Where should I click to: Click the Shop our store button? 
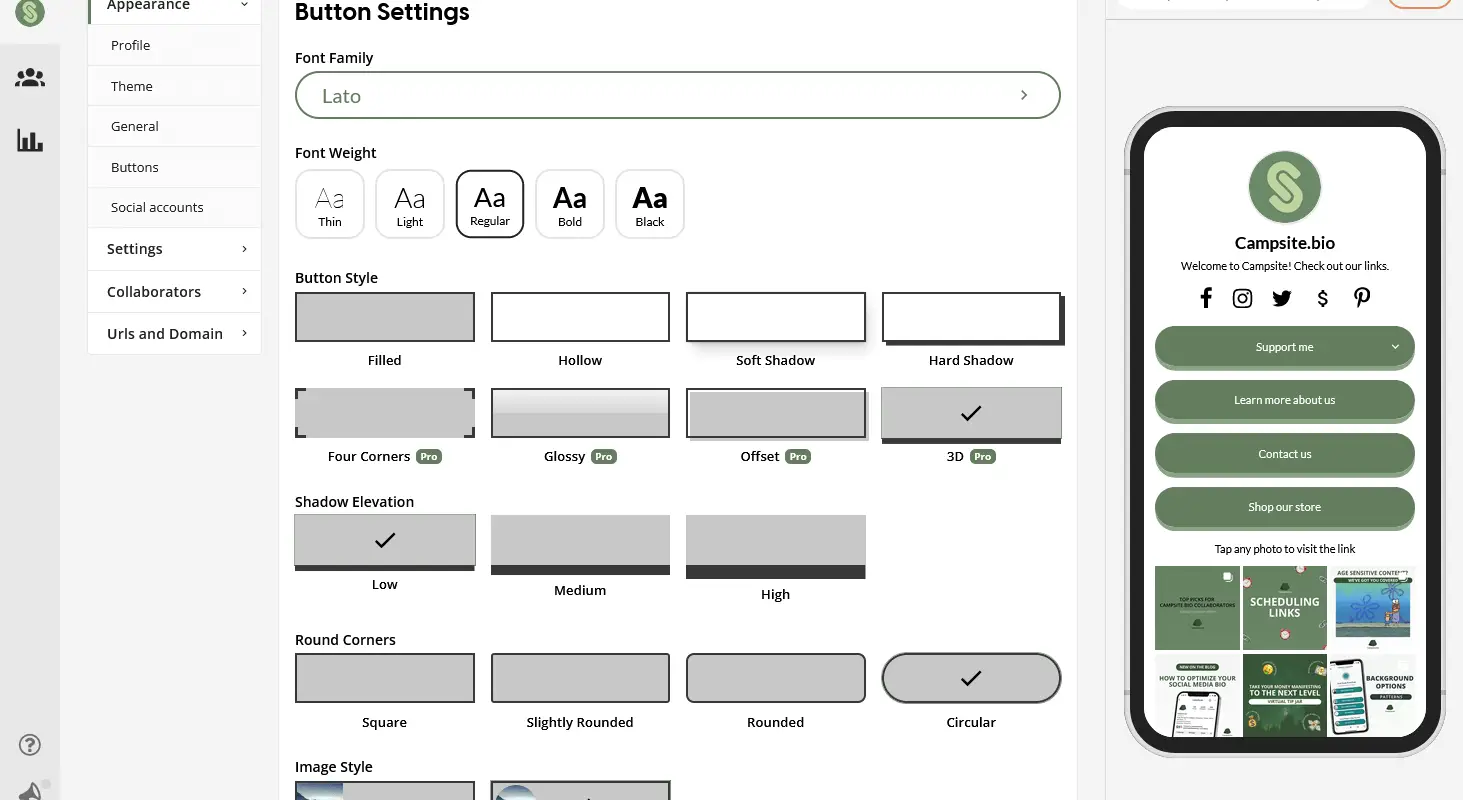[1285, 507]
